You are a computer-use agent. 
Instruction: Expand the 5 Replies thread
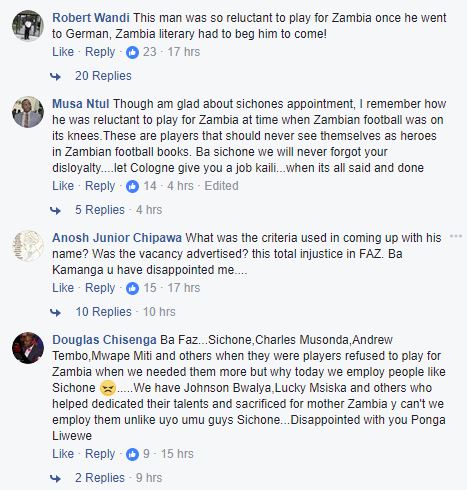pyautogui.click(x=100, y=210)
